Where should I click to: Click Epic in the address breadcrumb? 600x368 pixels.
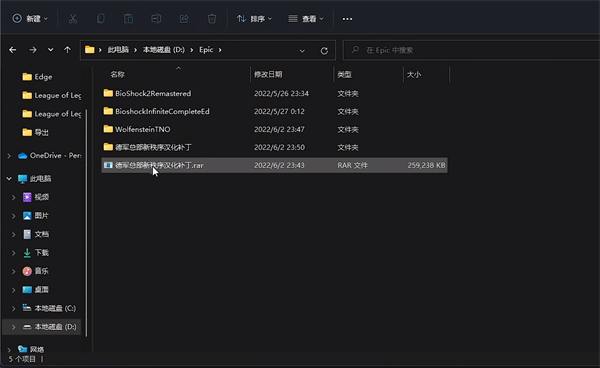[x=206, y=50]
